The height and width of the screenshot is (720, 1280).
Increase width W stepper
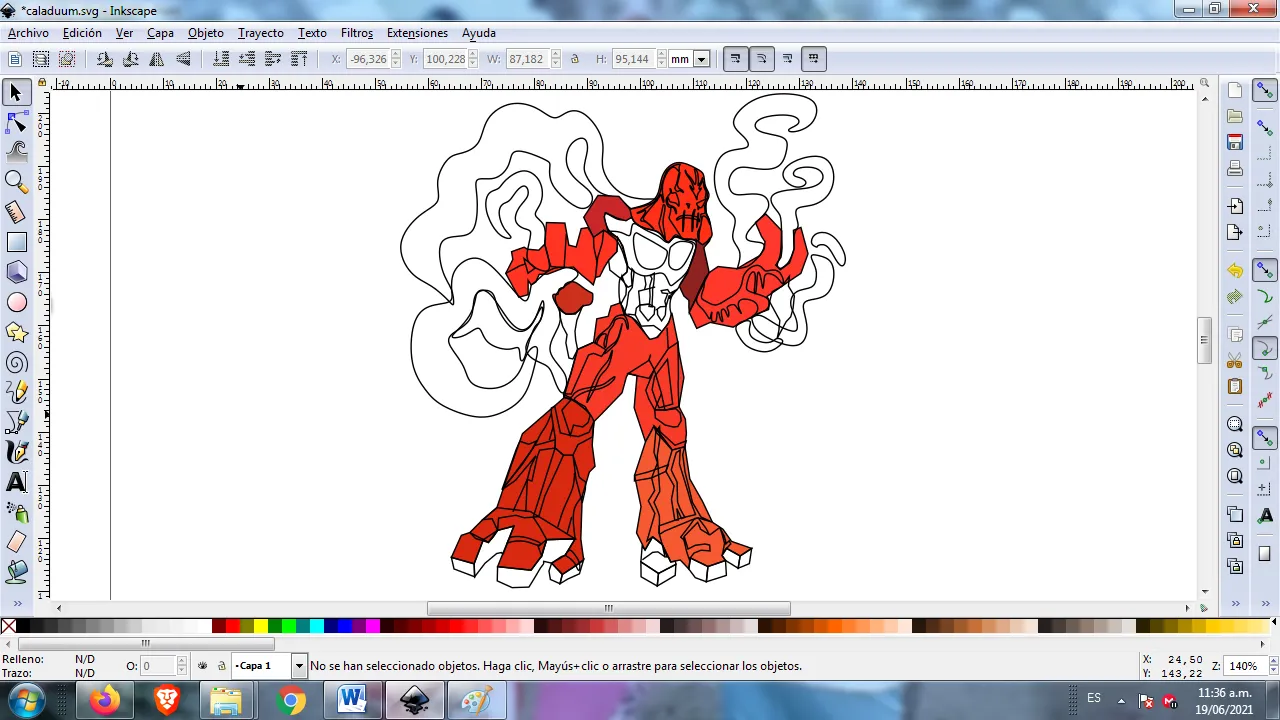[556, 55]
